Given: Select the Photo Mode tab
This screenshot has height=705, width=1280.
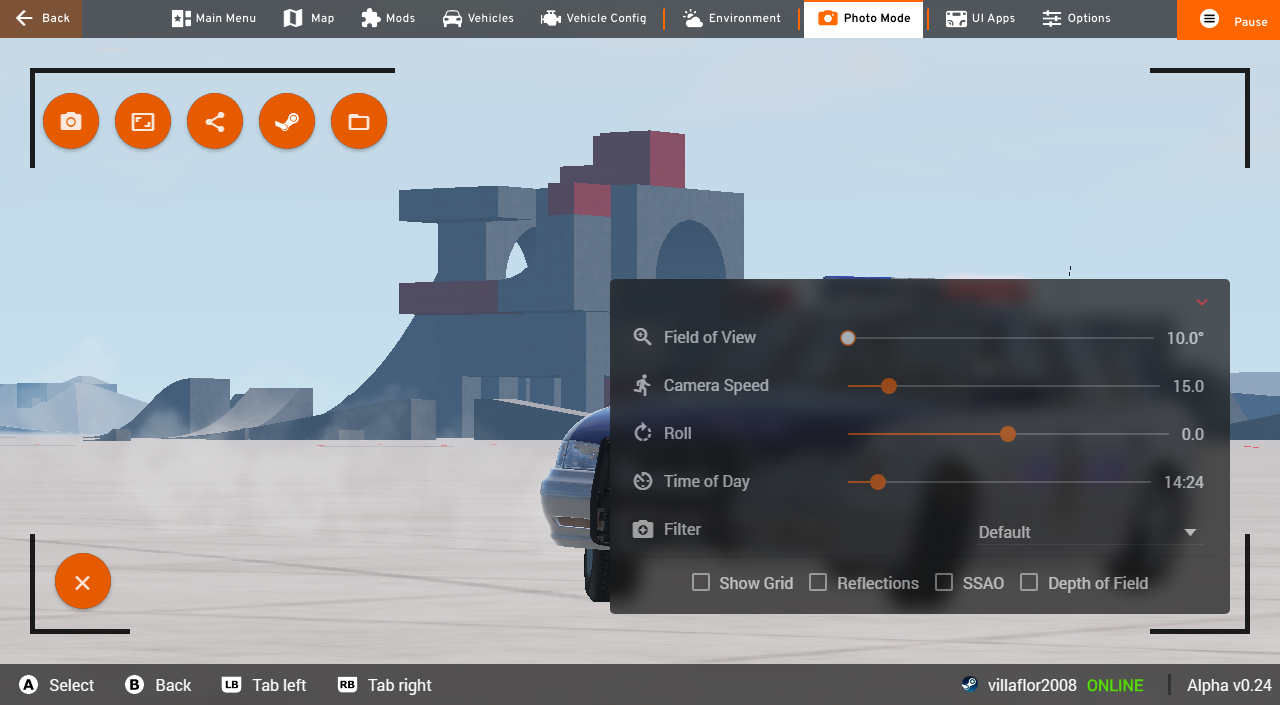Looking at the screenshot, I should tap(863, 18).
